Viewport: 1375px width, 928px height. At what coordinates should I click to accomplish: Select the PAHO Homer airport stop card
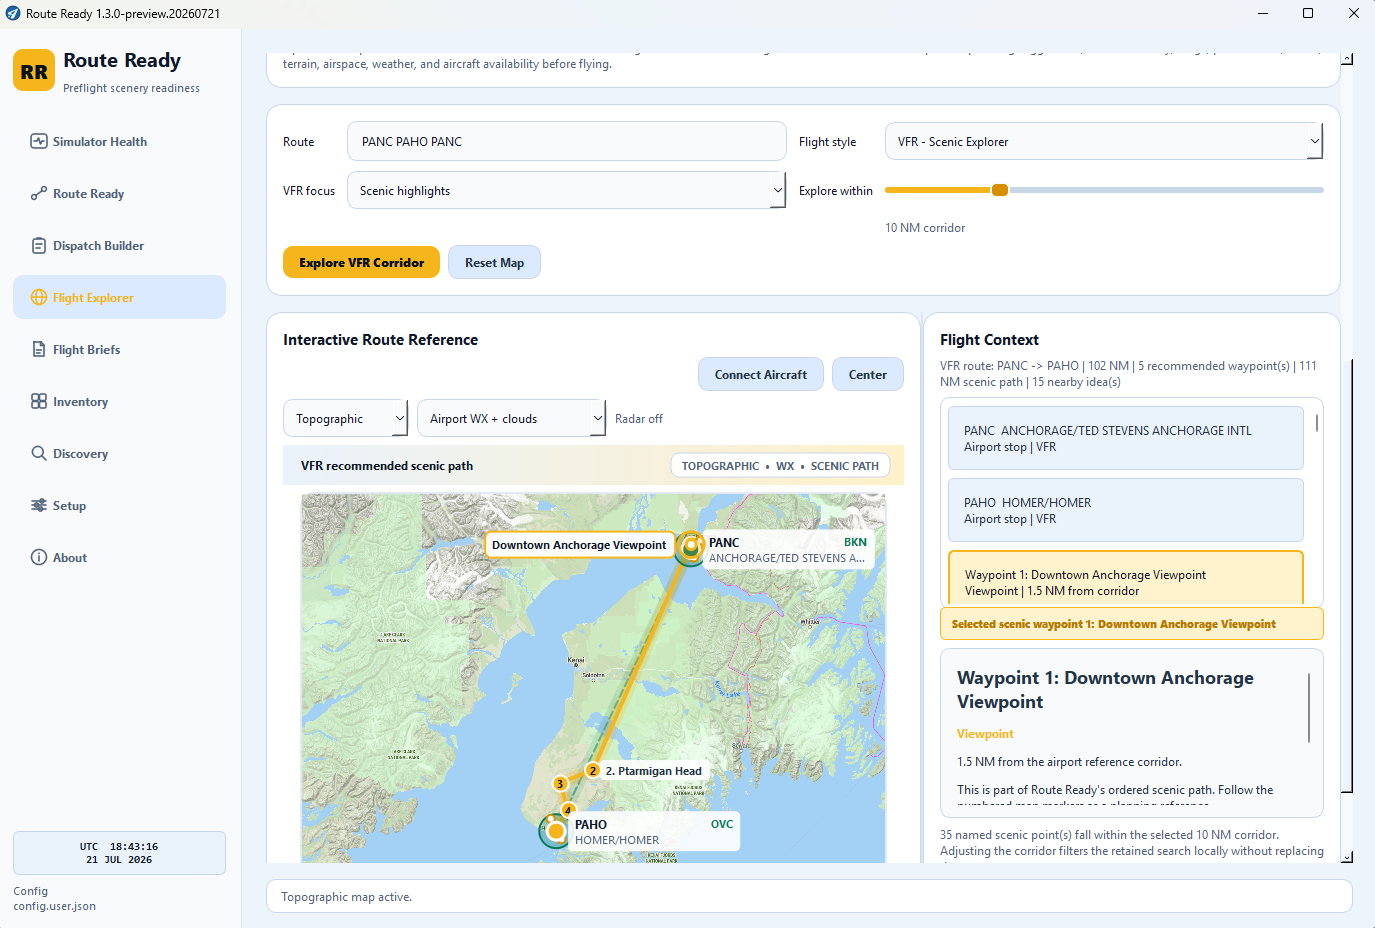coord(1125,510)
